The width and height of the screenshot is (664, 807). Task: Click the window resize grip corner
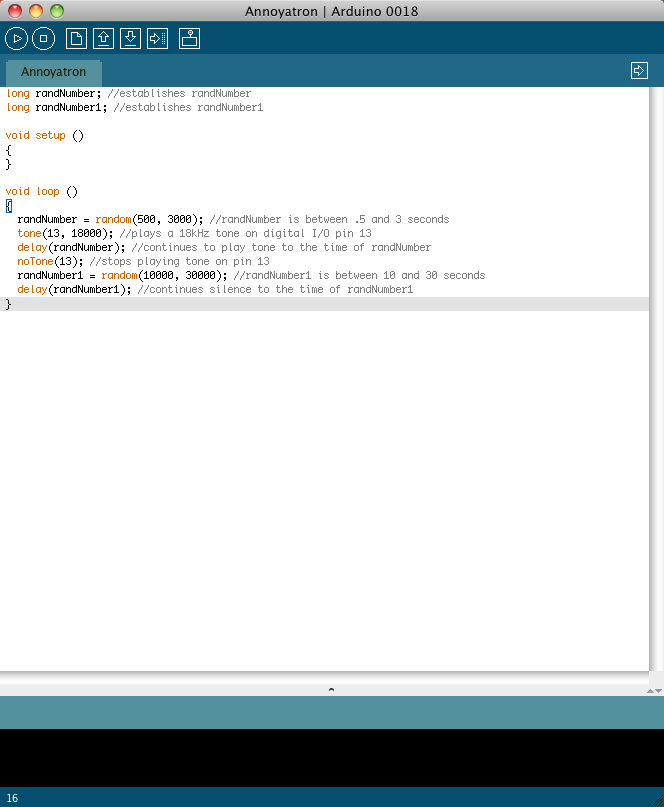pos(657,800)
